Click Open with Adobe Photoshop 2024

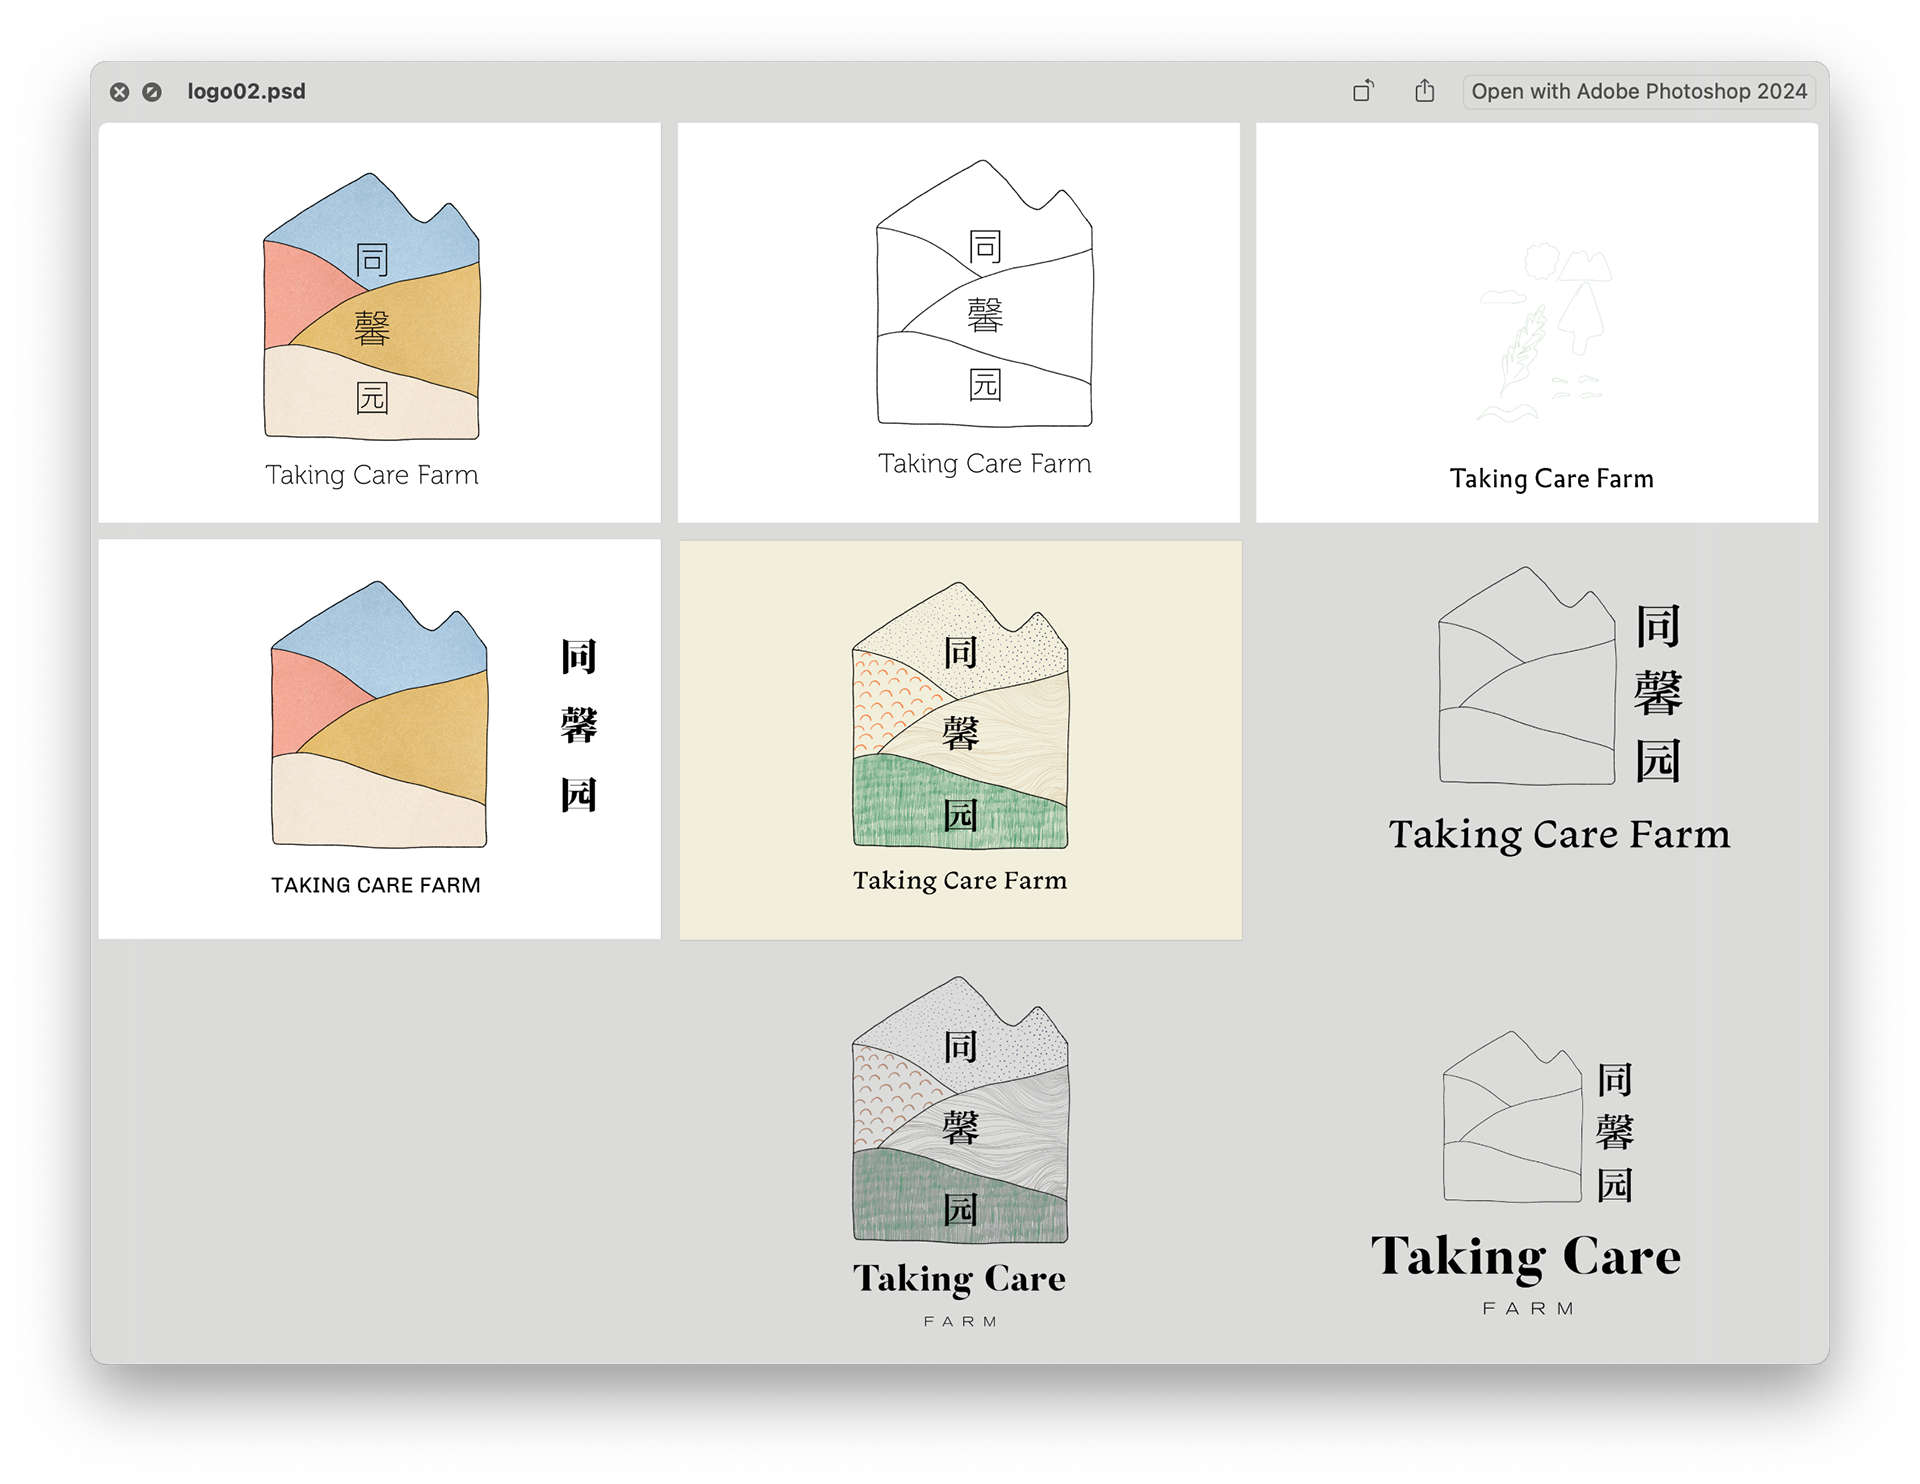coord(1638,91)
